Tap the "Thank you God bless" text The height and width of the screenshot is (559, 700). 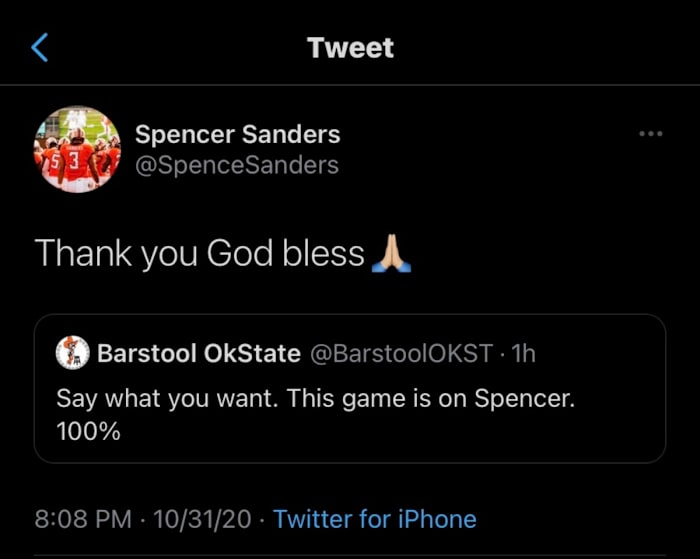[x=200, y=254]
